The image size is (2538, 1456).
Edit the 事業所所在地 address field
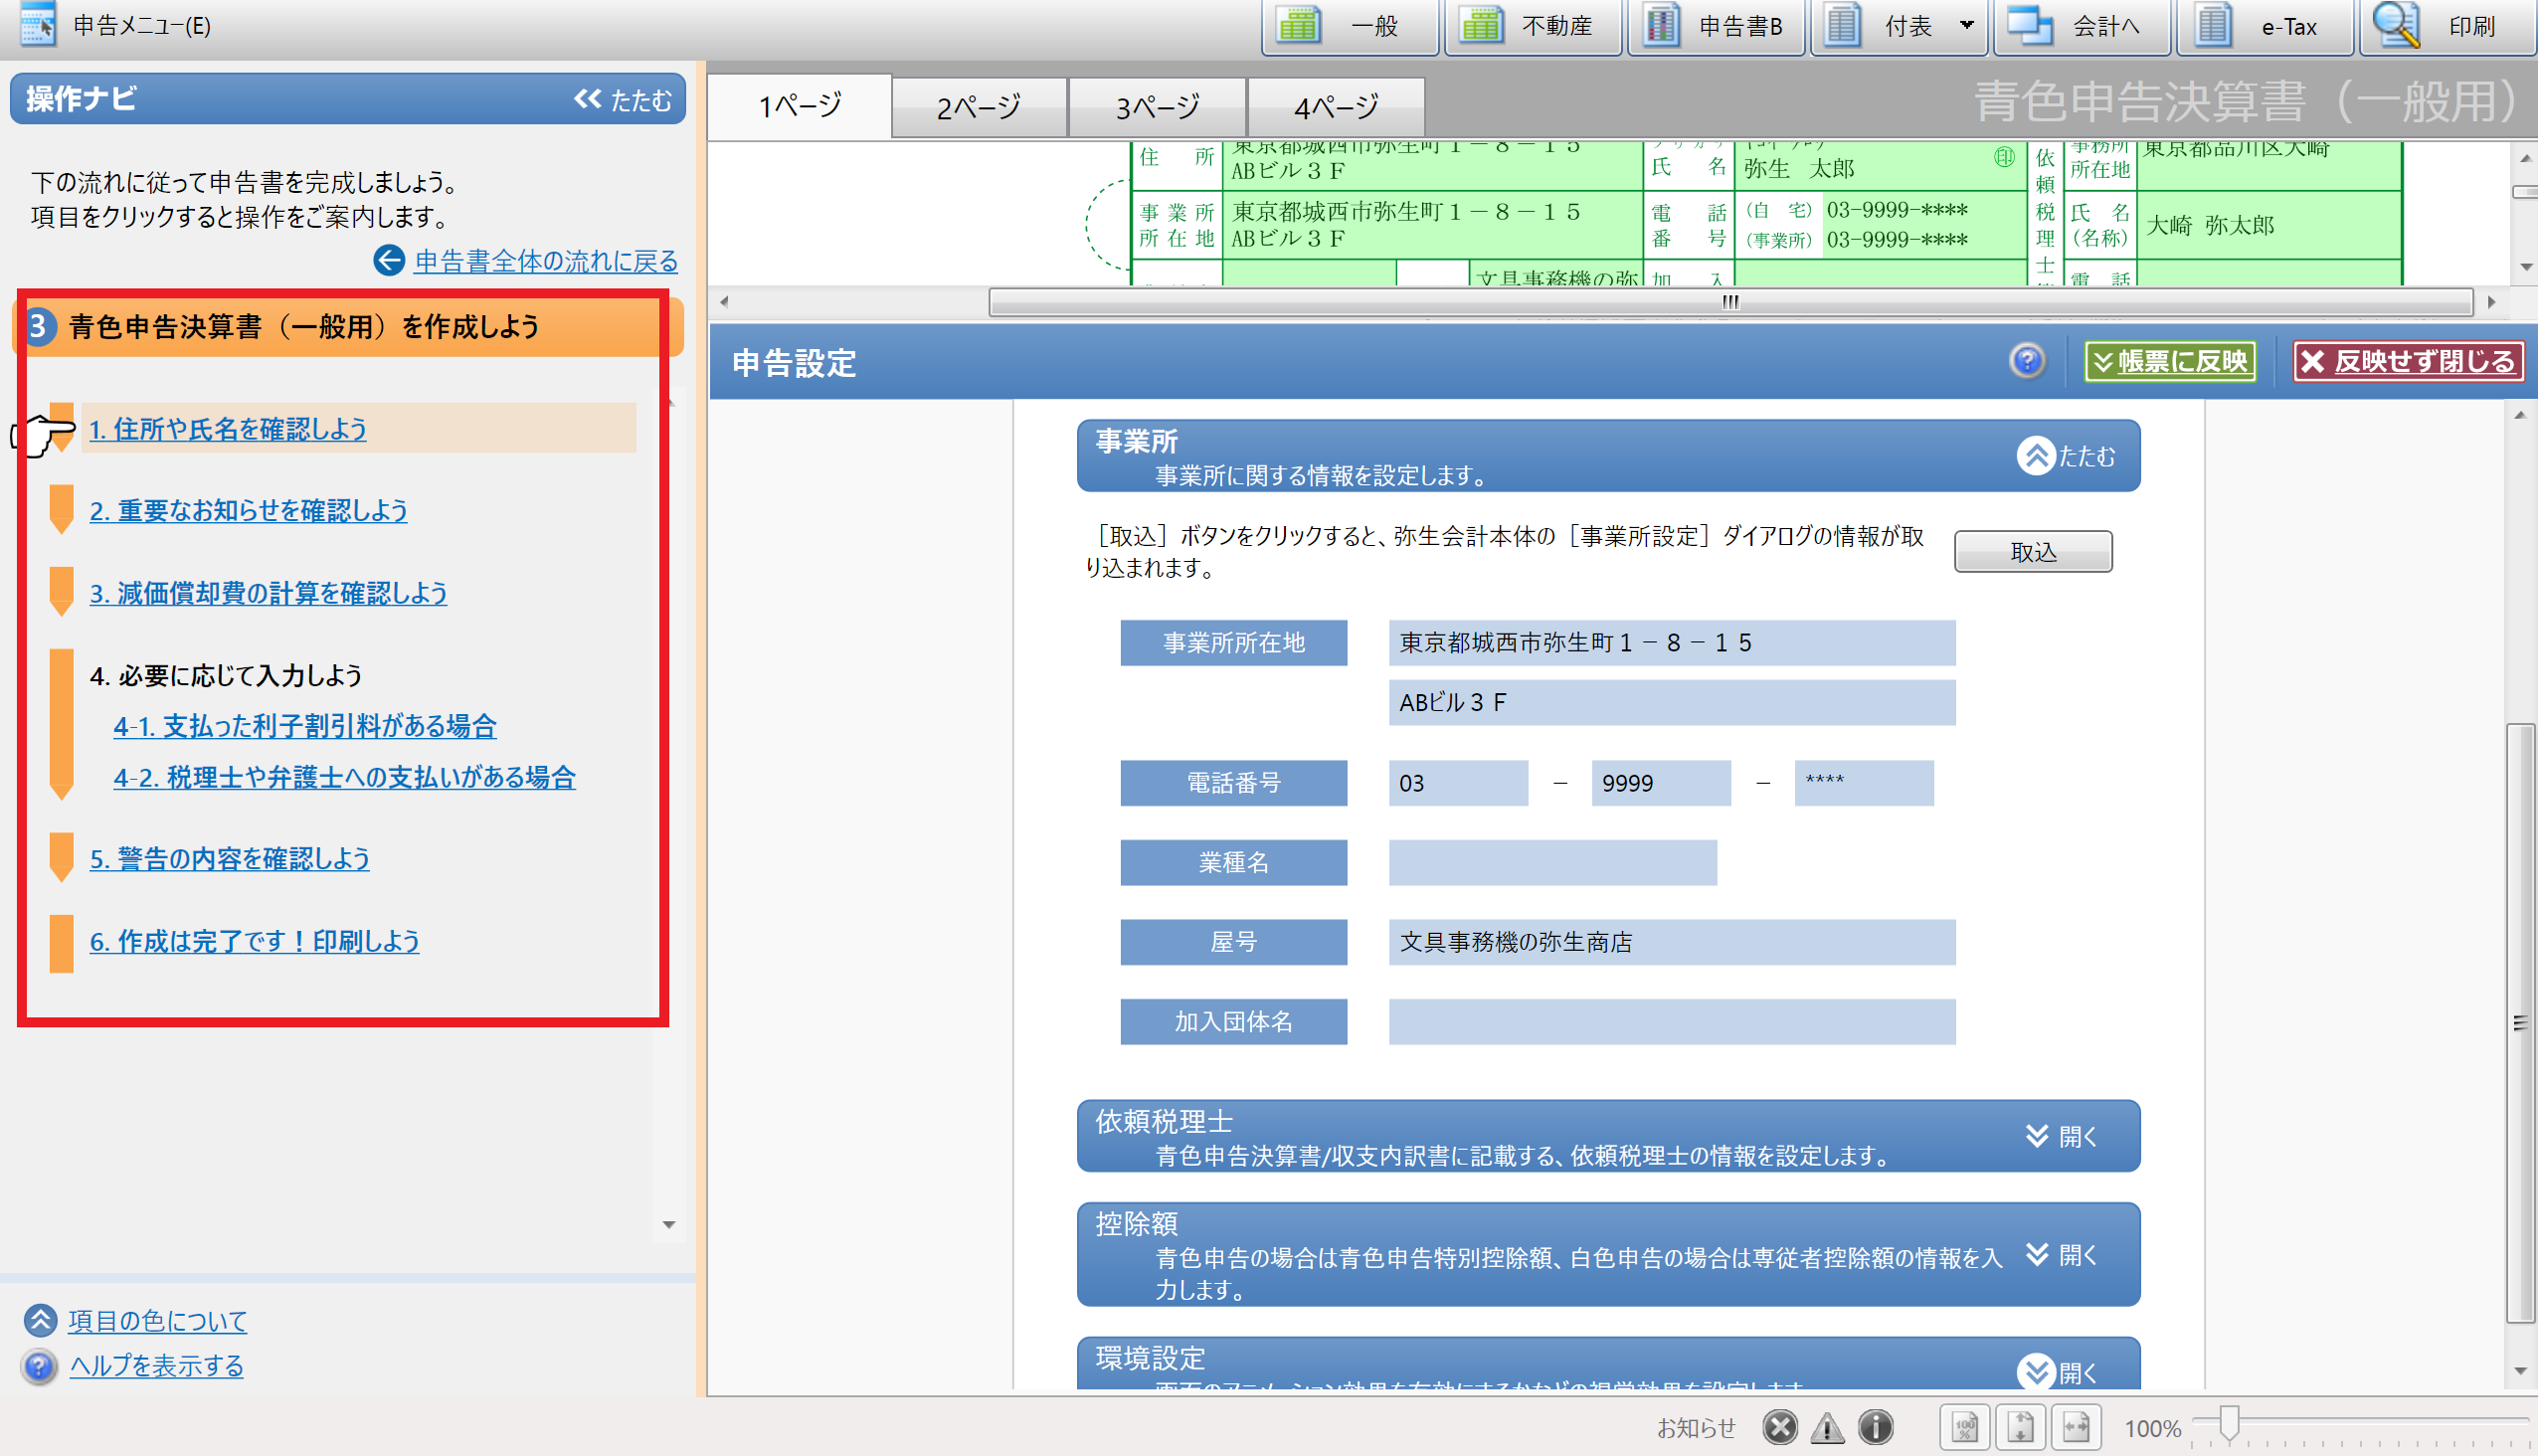point(1671,643)
